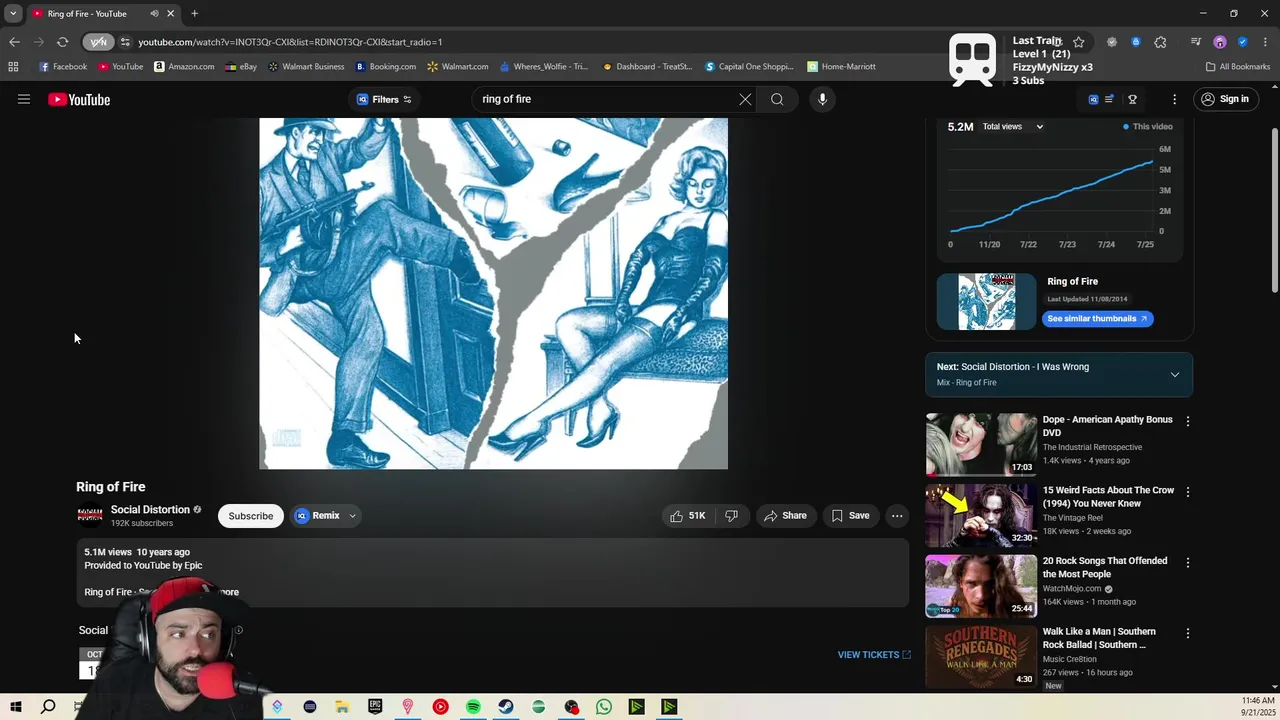Click the Share button
The width and height of the screenshot is (1280, 720).
785,516
